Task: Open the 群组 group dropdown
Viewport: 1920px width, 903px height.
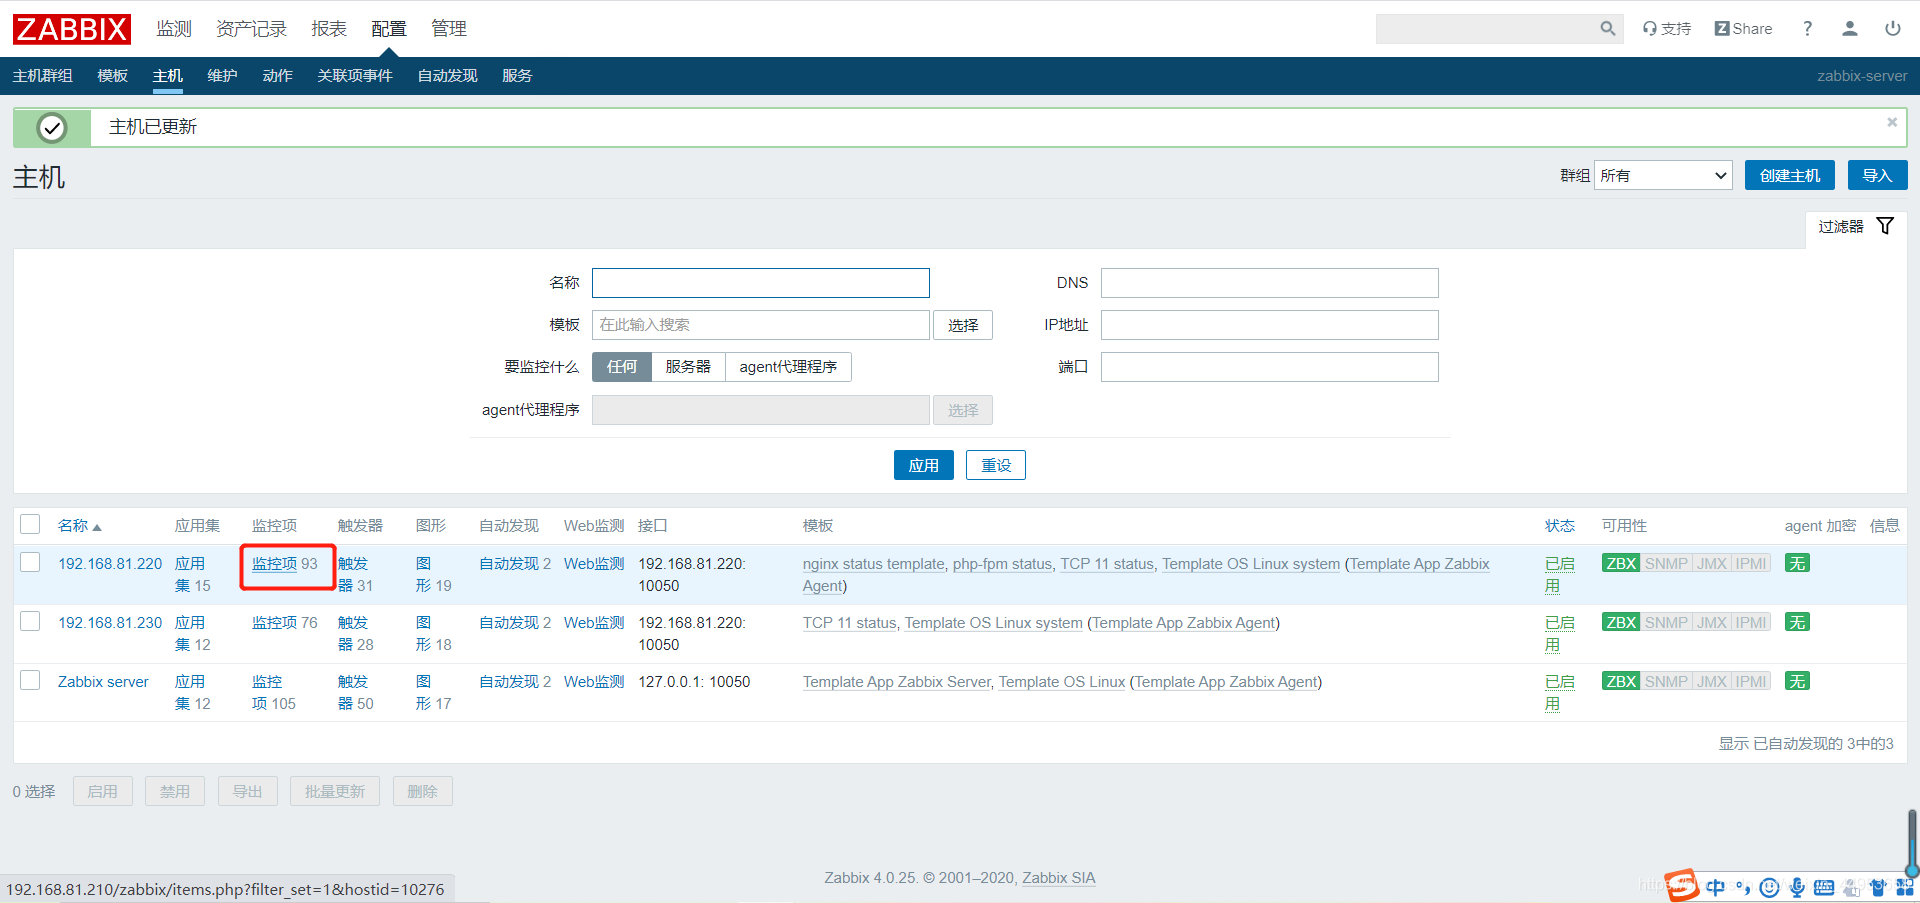Action: coord(1663,175)
